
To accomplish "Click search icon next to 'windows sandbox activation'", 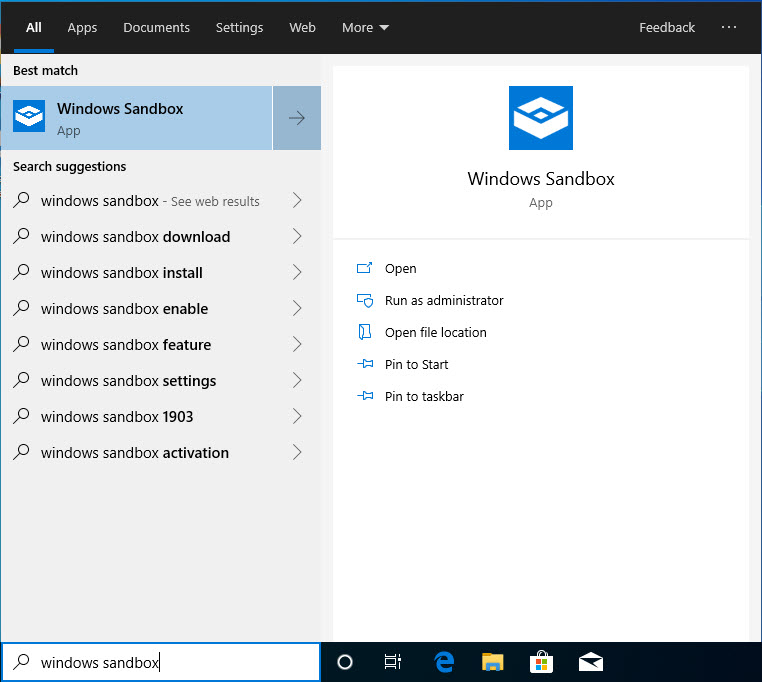I will pyautogui.click(x=21, y=452).
